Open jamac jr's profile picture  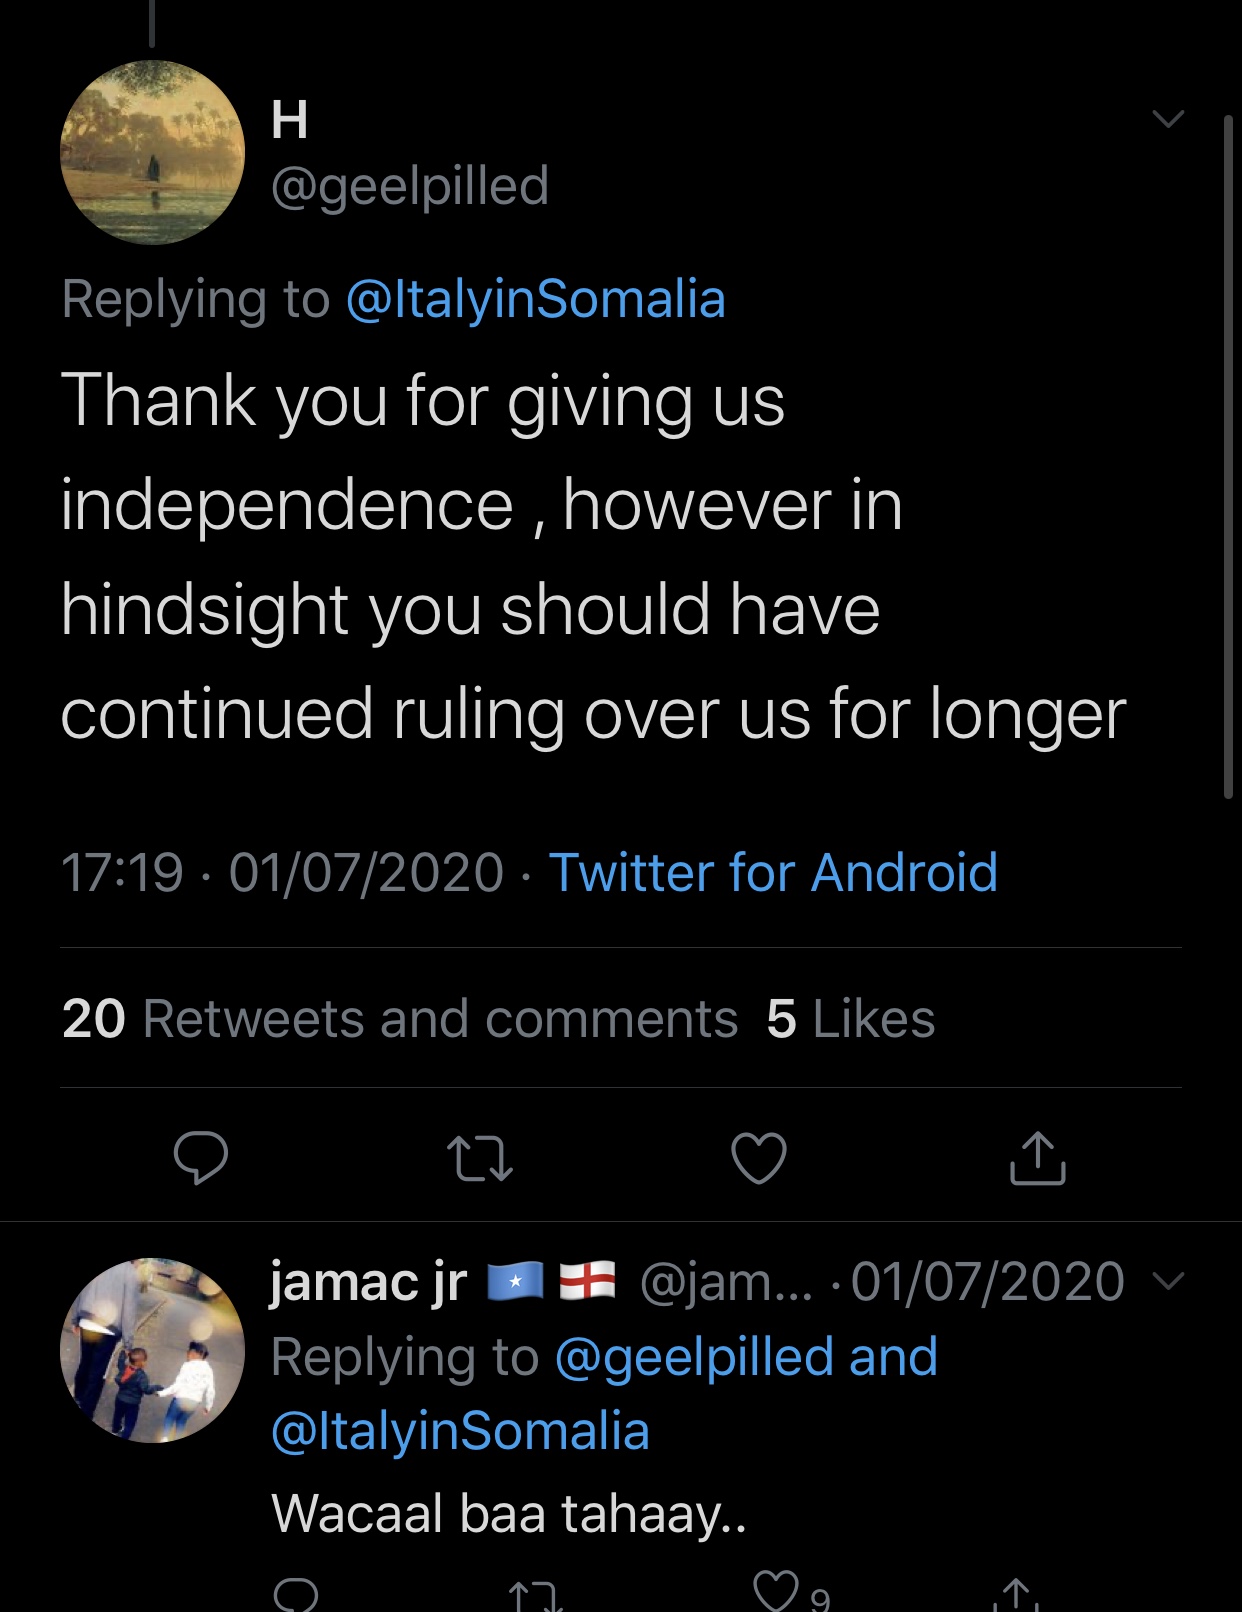(x=152, y=1350)
